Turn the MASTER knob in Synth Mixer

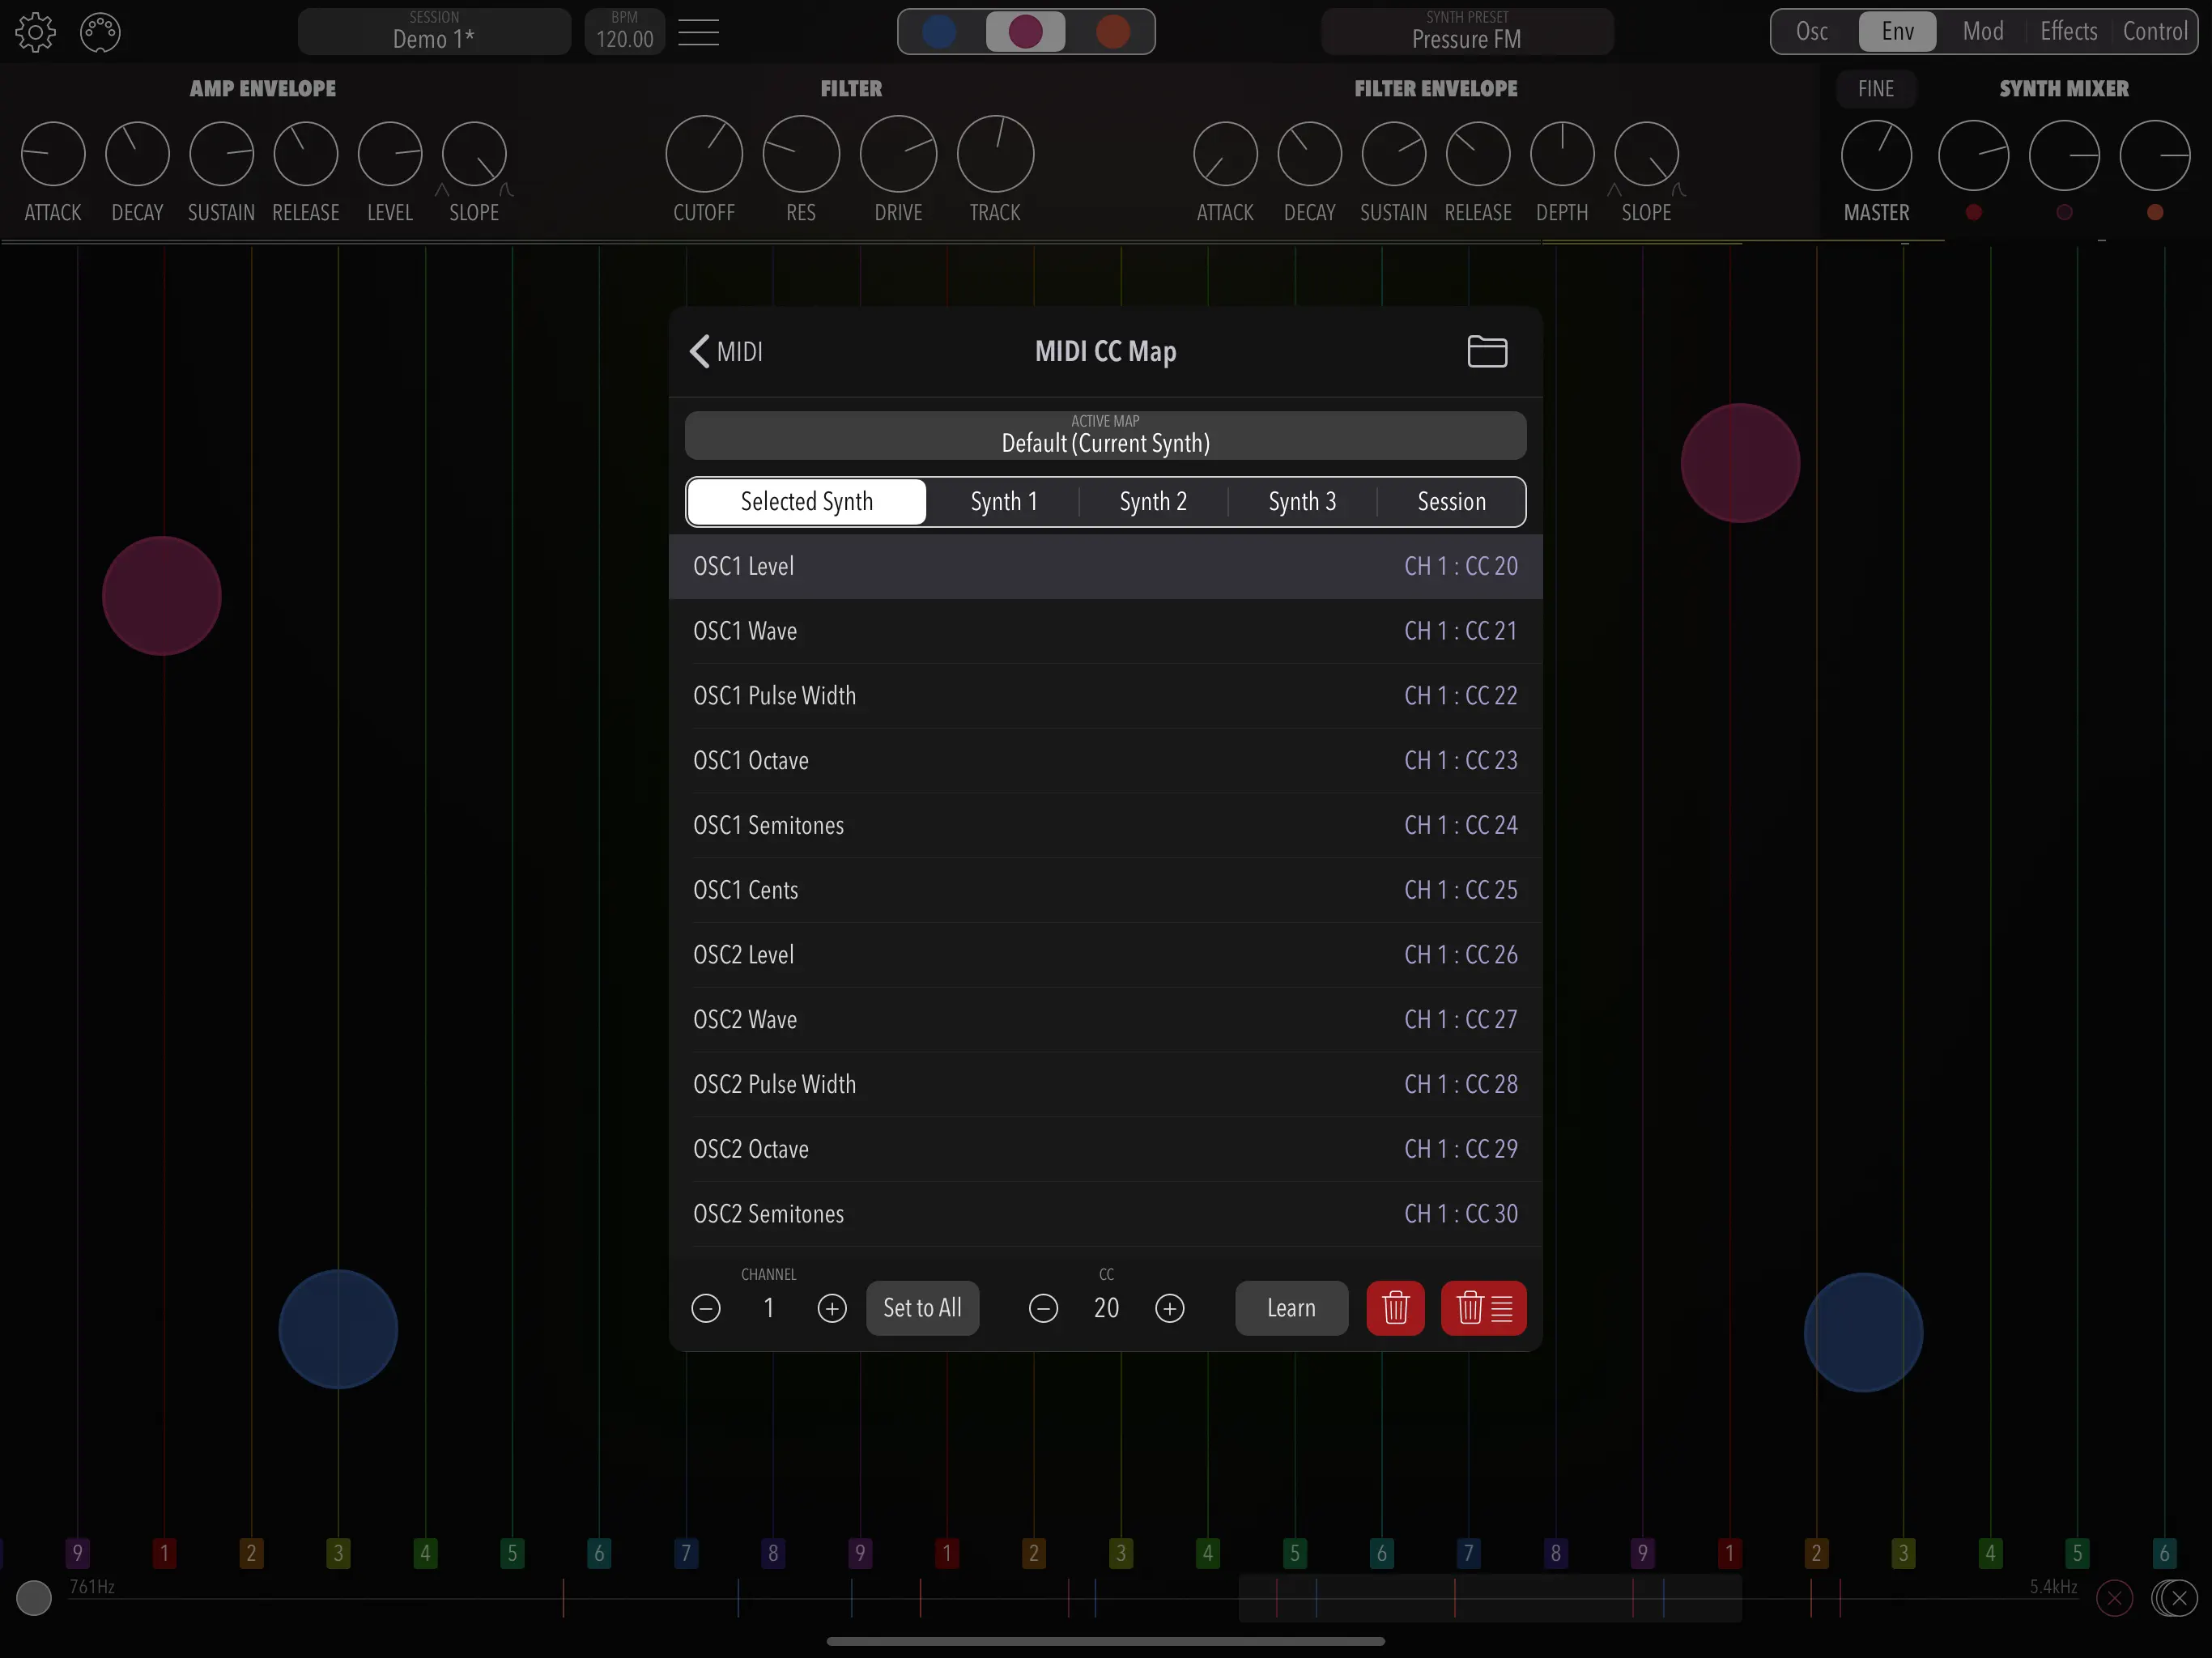[x=1876, y=156]
